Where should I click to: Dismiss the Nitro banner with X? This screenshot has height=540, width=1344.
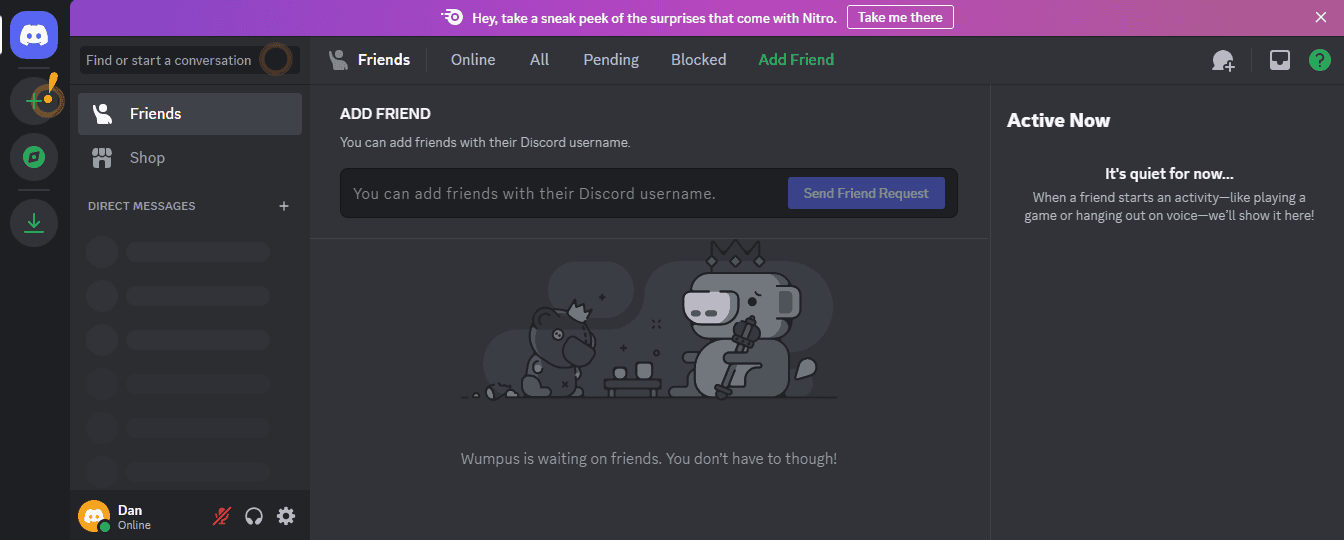[1321, 17]
